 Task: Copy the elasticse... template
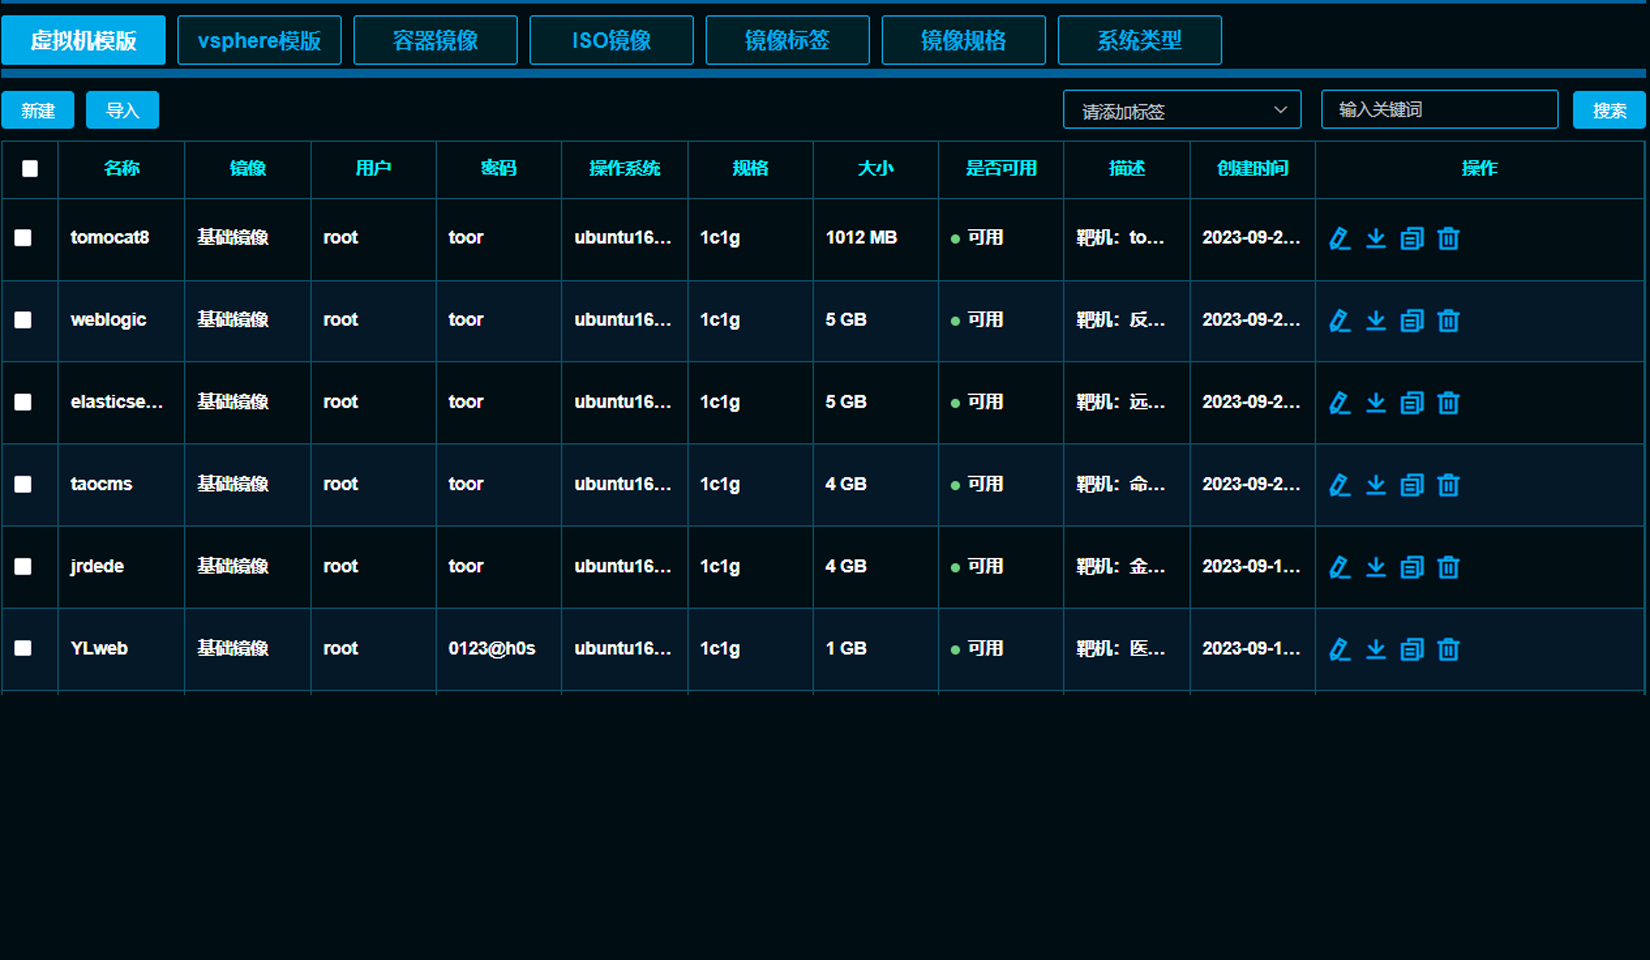[x=1412, y=402]
